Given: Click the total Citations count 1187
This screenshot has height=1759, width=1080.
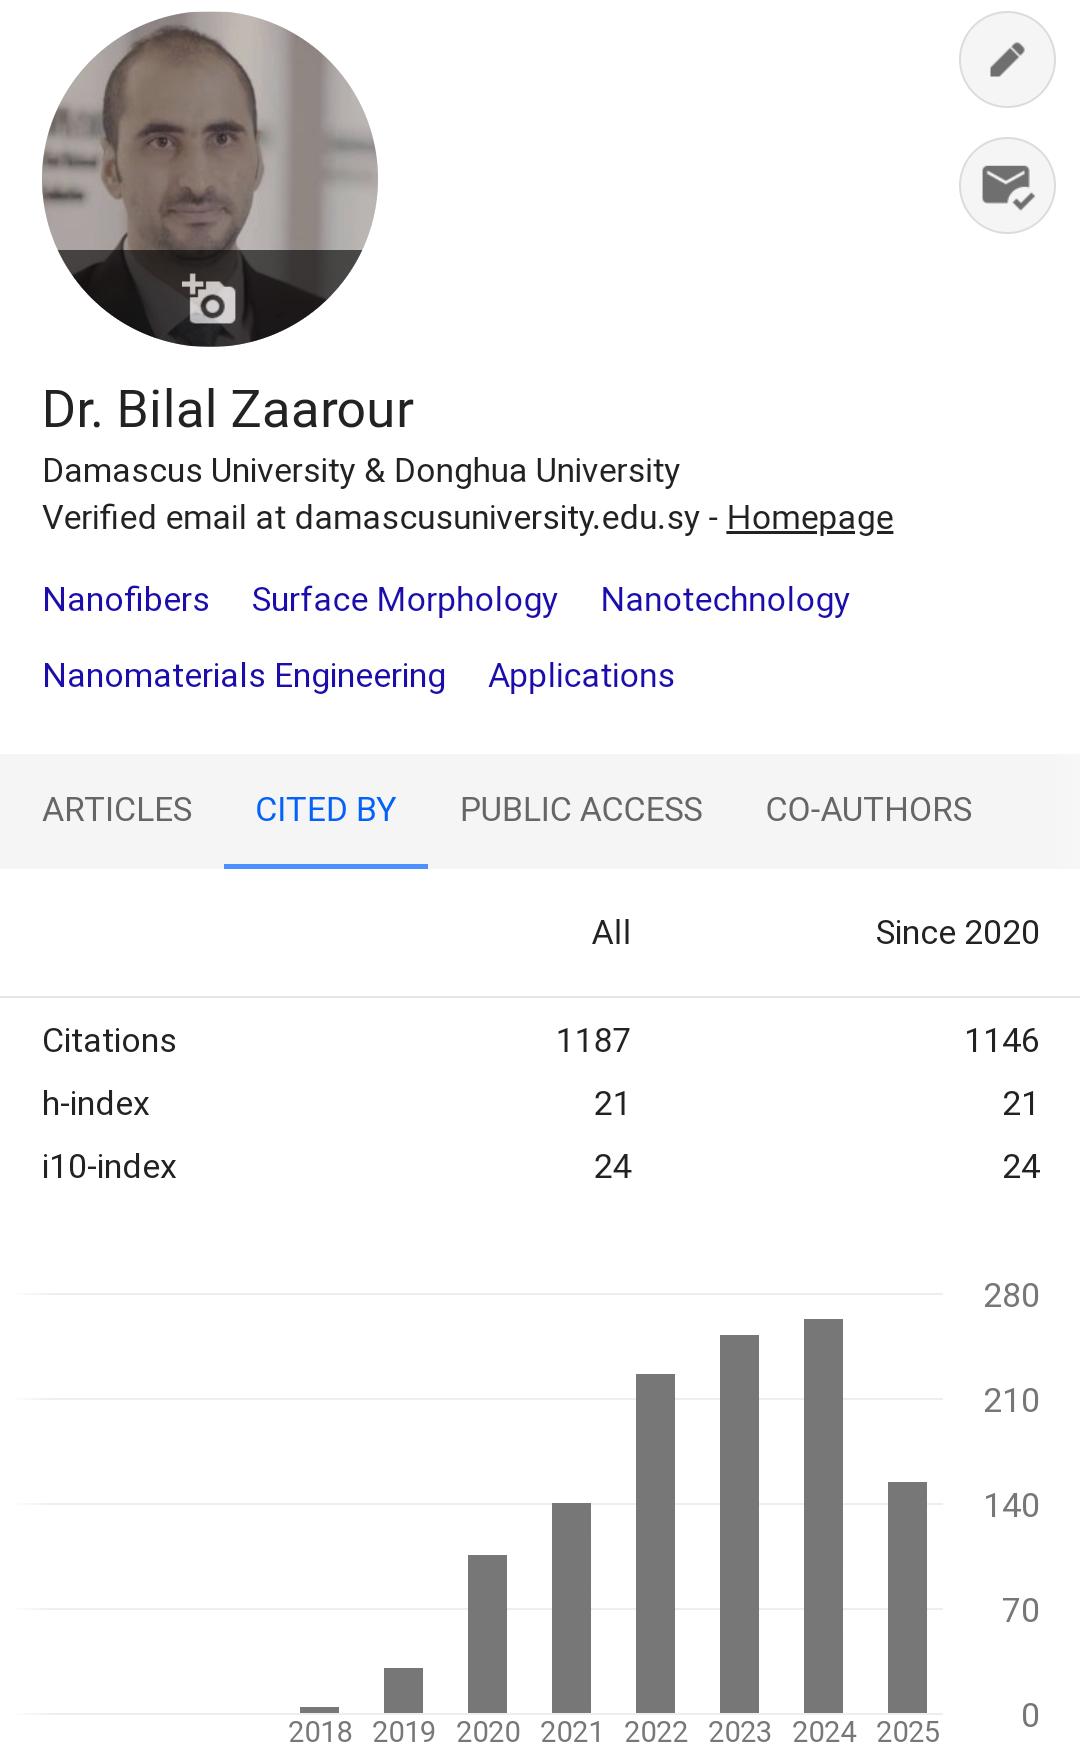Looking at the screenshot, I should (593, 1041).
